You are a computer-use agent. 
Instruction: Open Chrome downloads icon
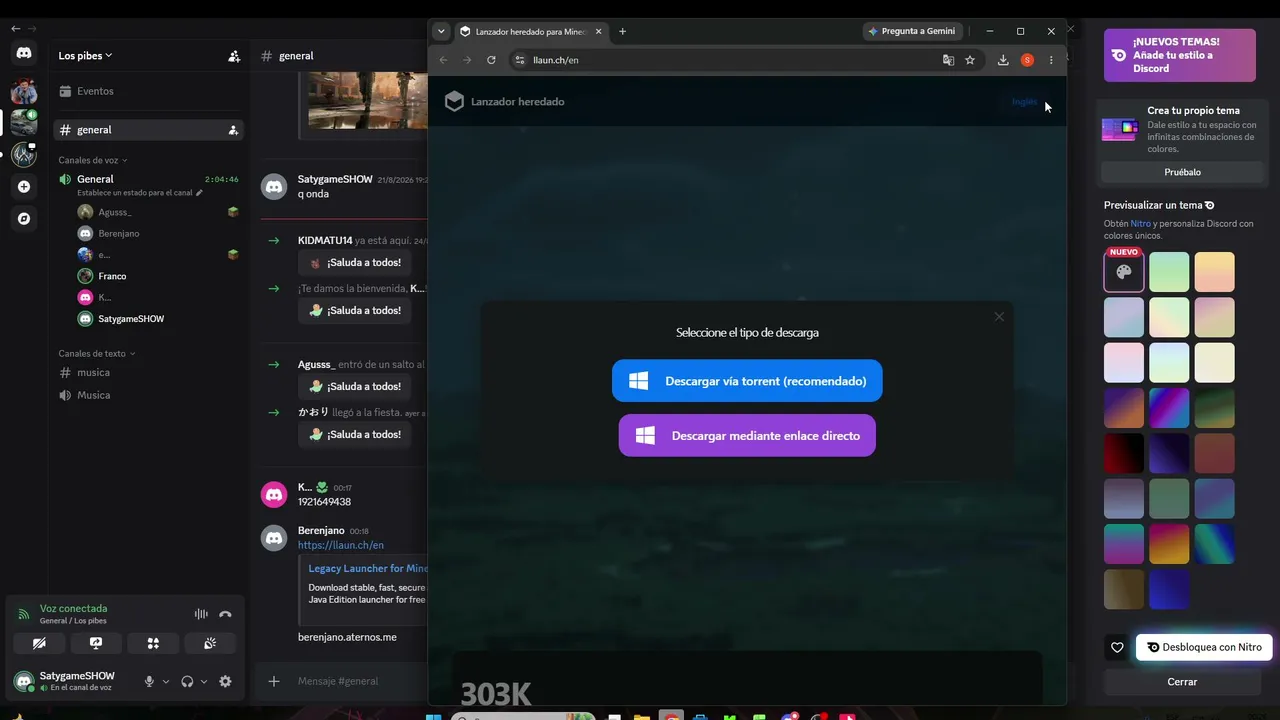click(1003, 60)
